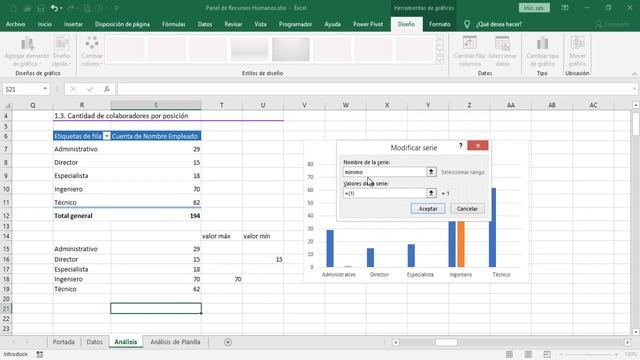Switch to Page Layout view in status bar
Screen dimensions: 640x360
[x=528, y=354]
